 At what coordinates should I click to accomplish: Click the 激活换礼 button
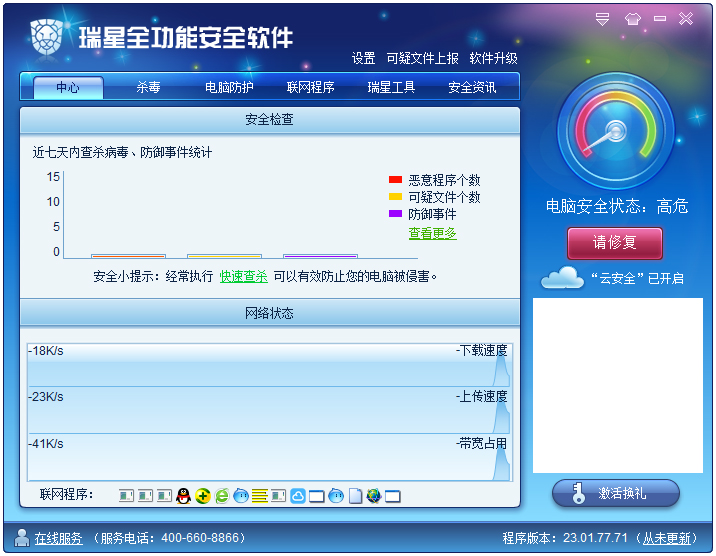coord(616,493)
